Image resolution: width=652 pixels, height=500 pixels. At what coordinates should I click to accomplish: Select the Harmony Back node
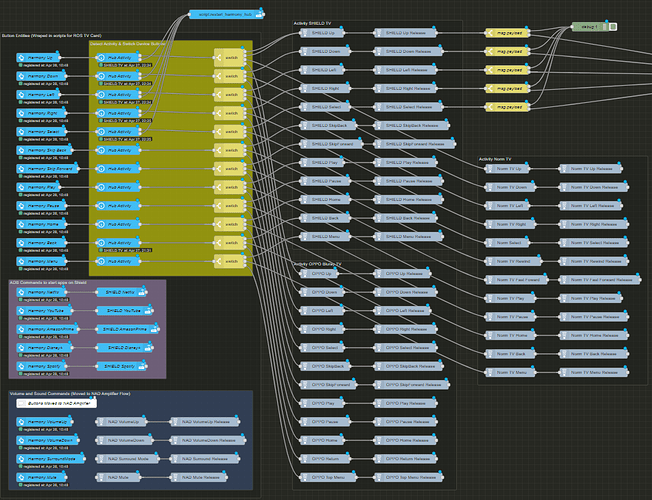pos(41,243)
